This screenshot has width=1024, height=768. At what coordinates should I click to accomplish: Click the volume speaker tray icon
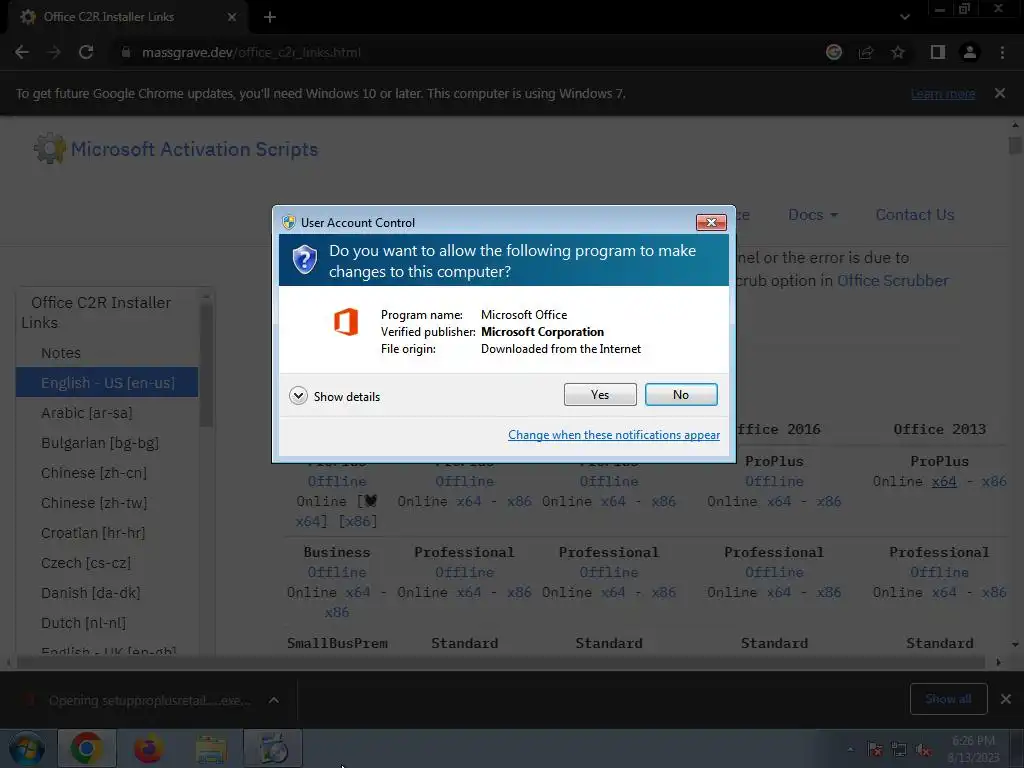923,749
